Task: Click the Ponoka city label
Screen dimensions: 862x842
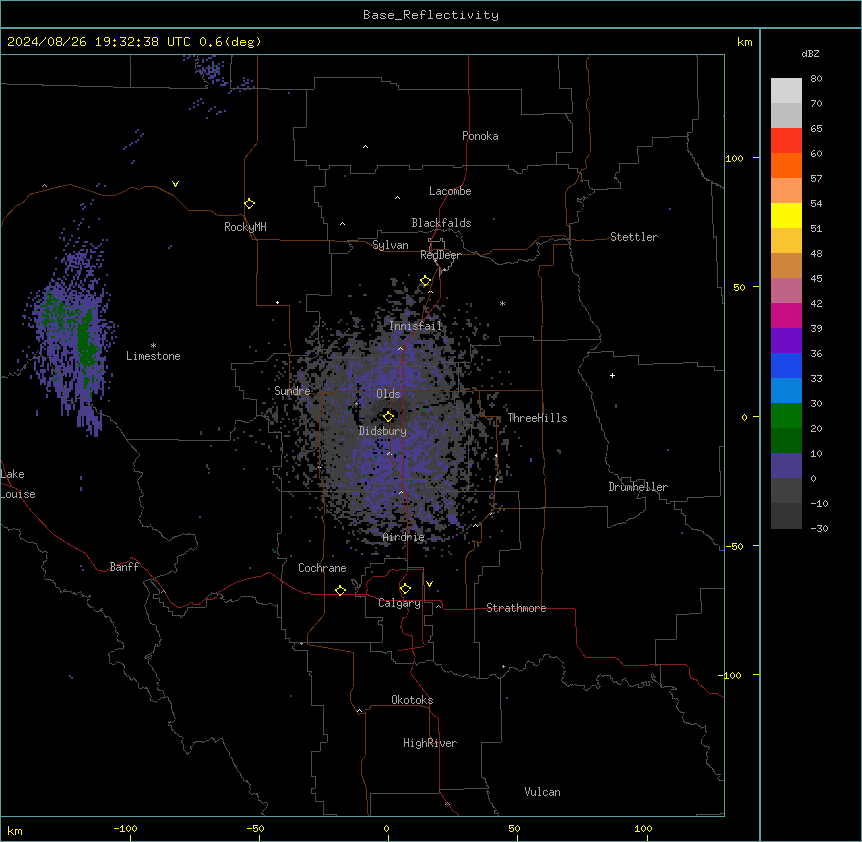Action: point(480,136)
